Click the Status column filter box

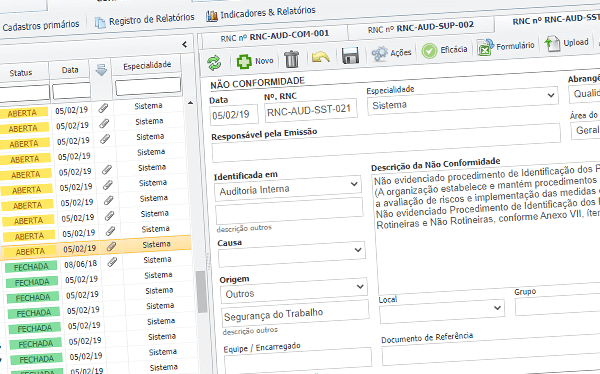coord(24,94)
